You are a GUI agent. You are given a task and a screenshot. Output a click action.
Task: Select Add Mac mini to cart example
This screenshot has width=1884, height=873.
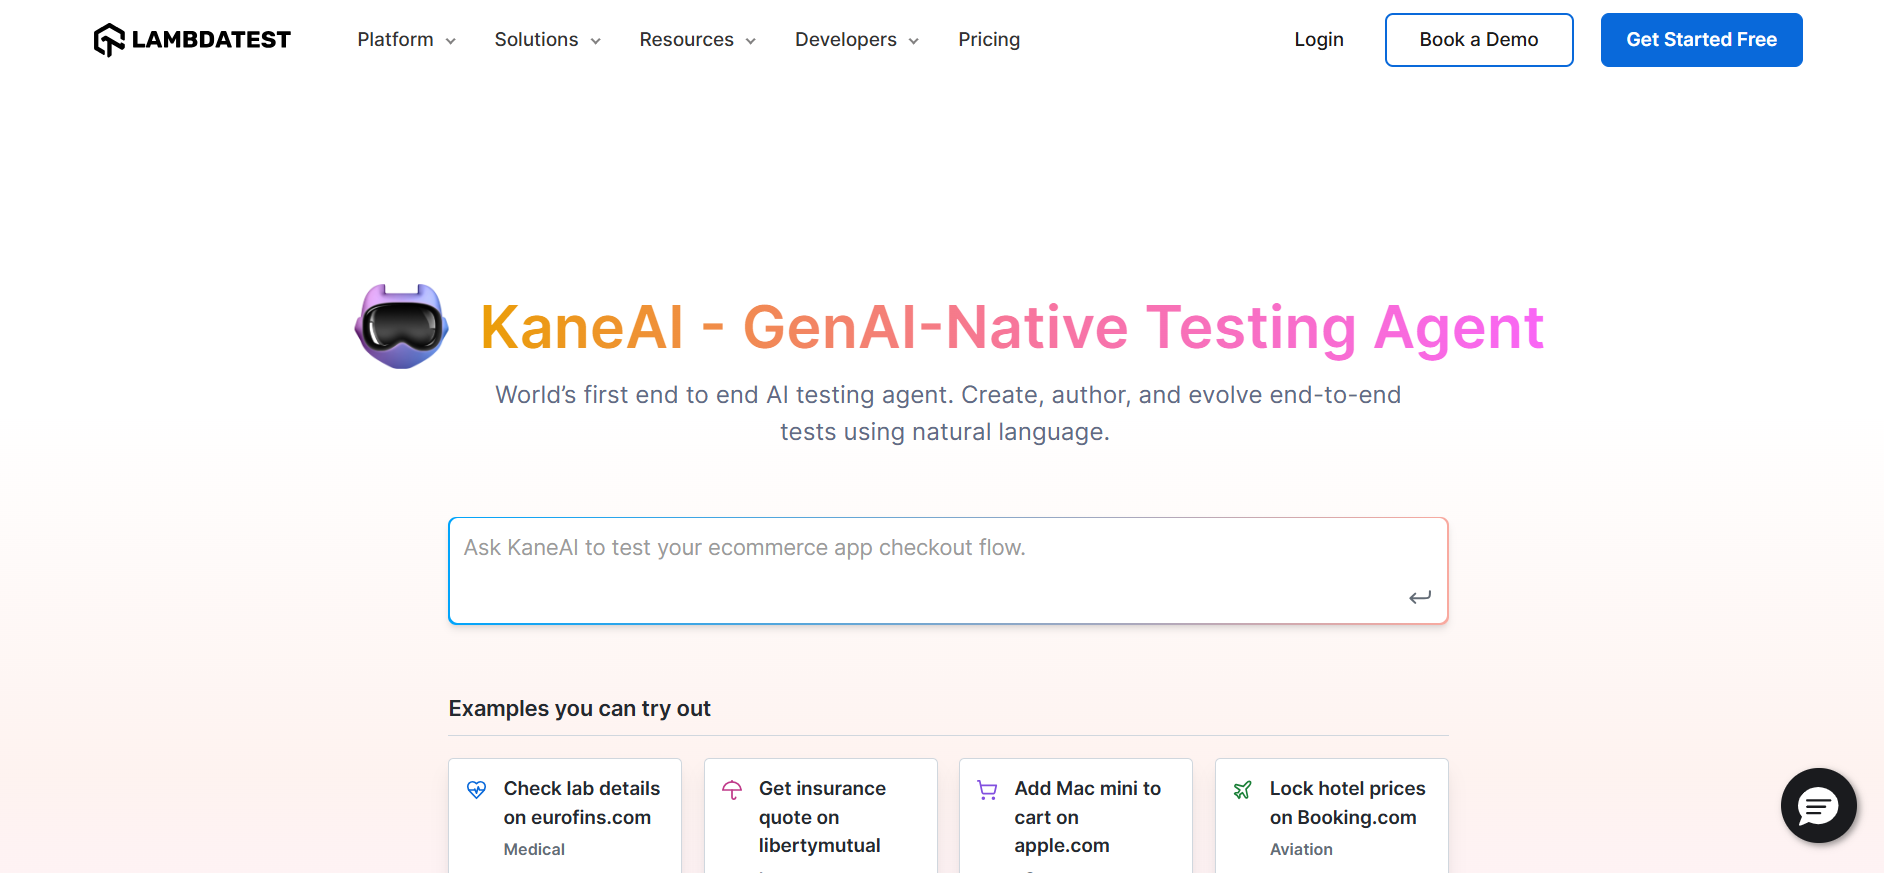[1076, 816]
